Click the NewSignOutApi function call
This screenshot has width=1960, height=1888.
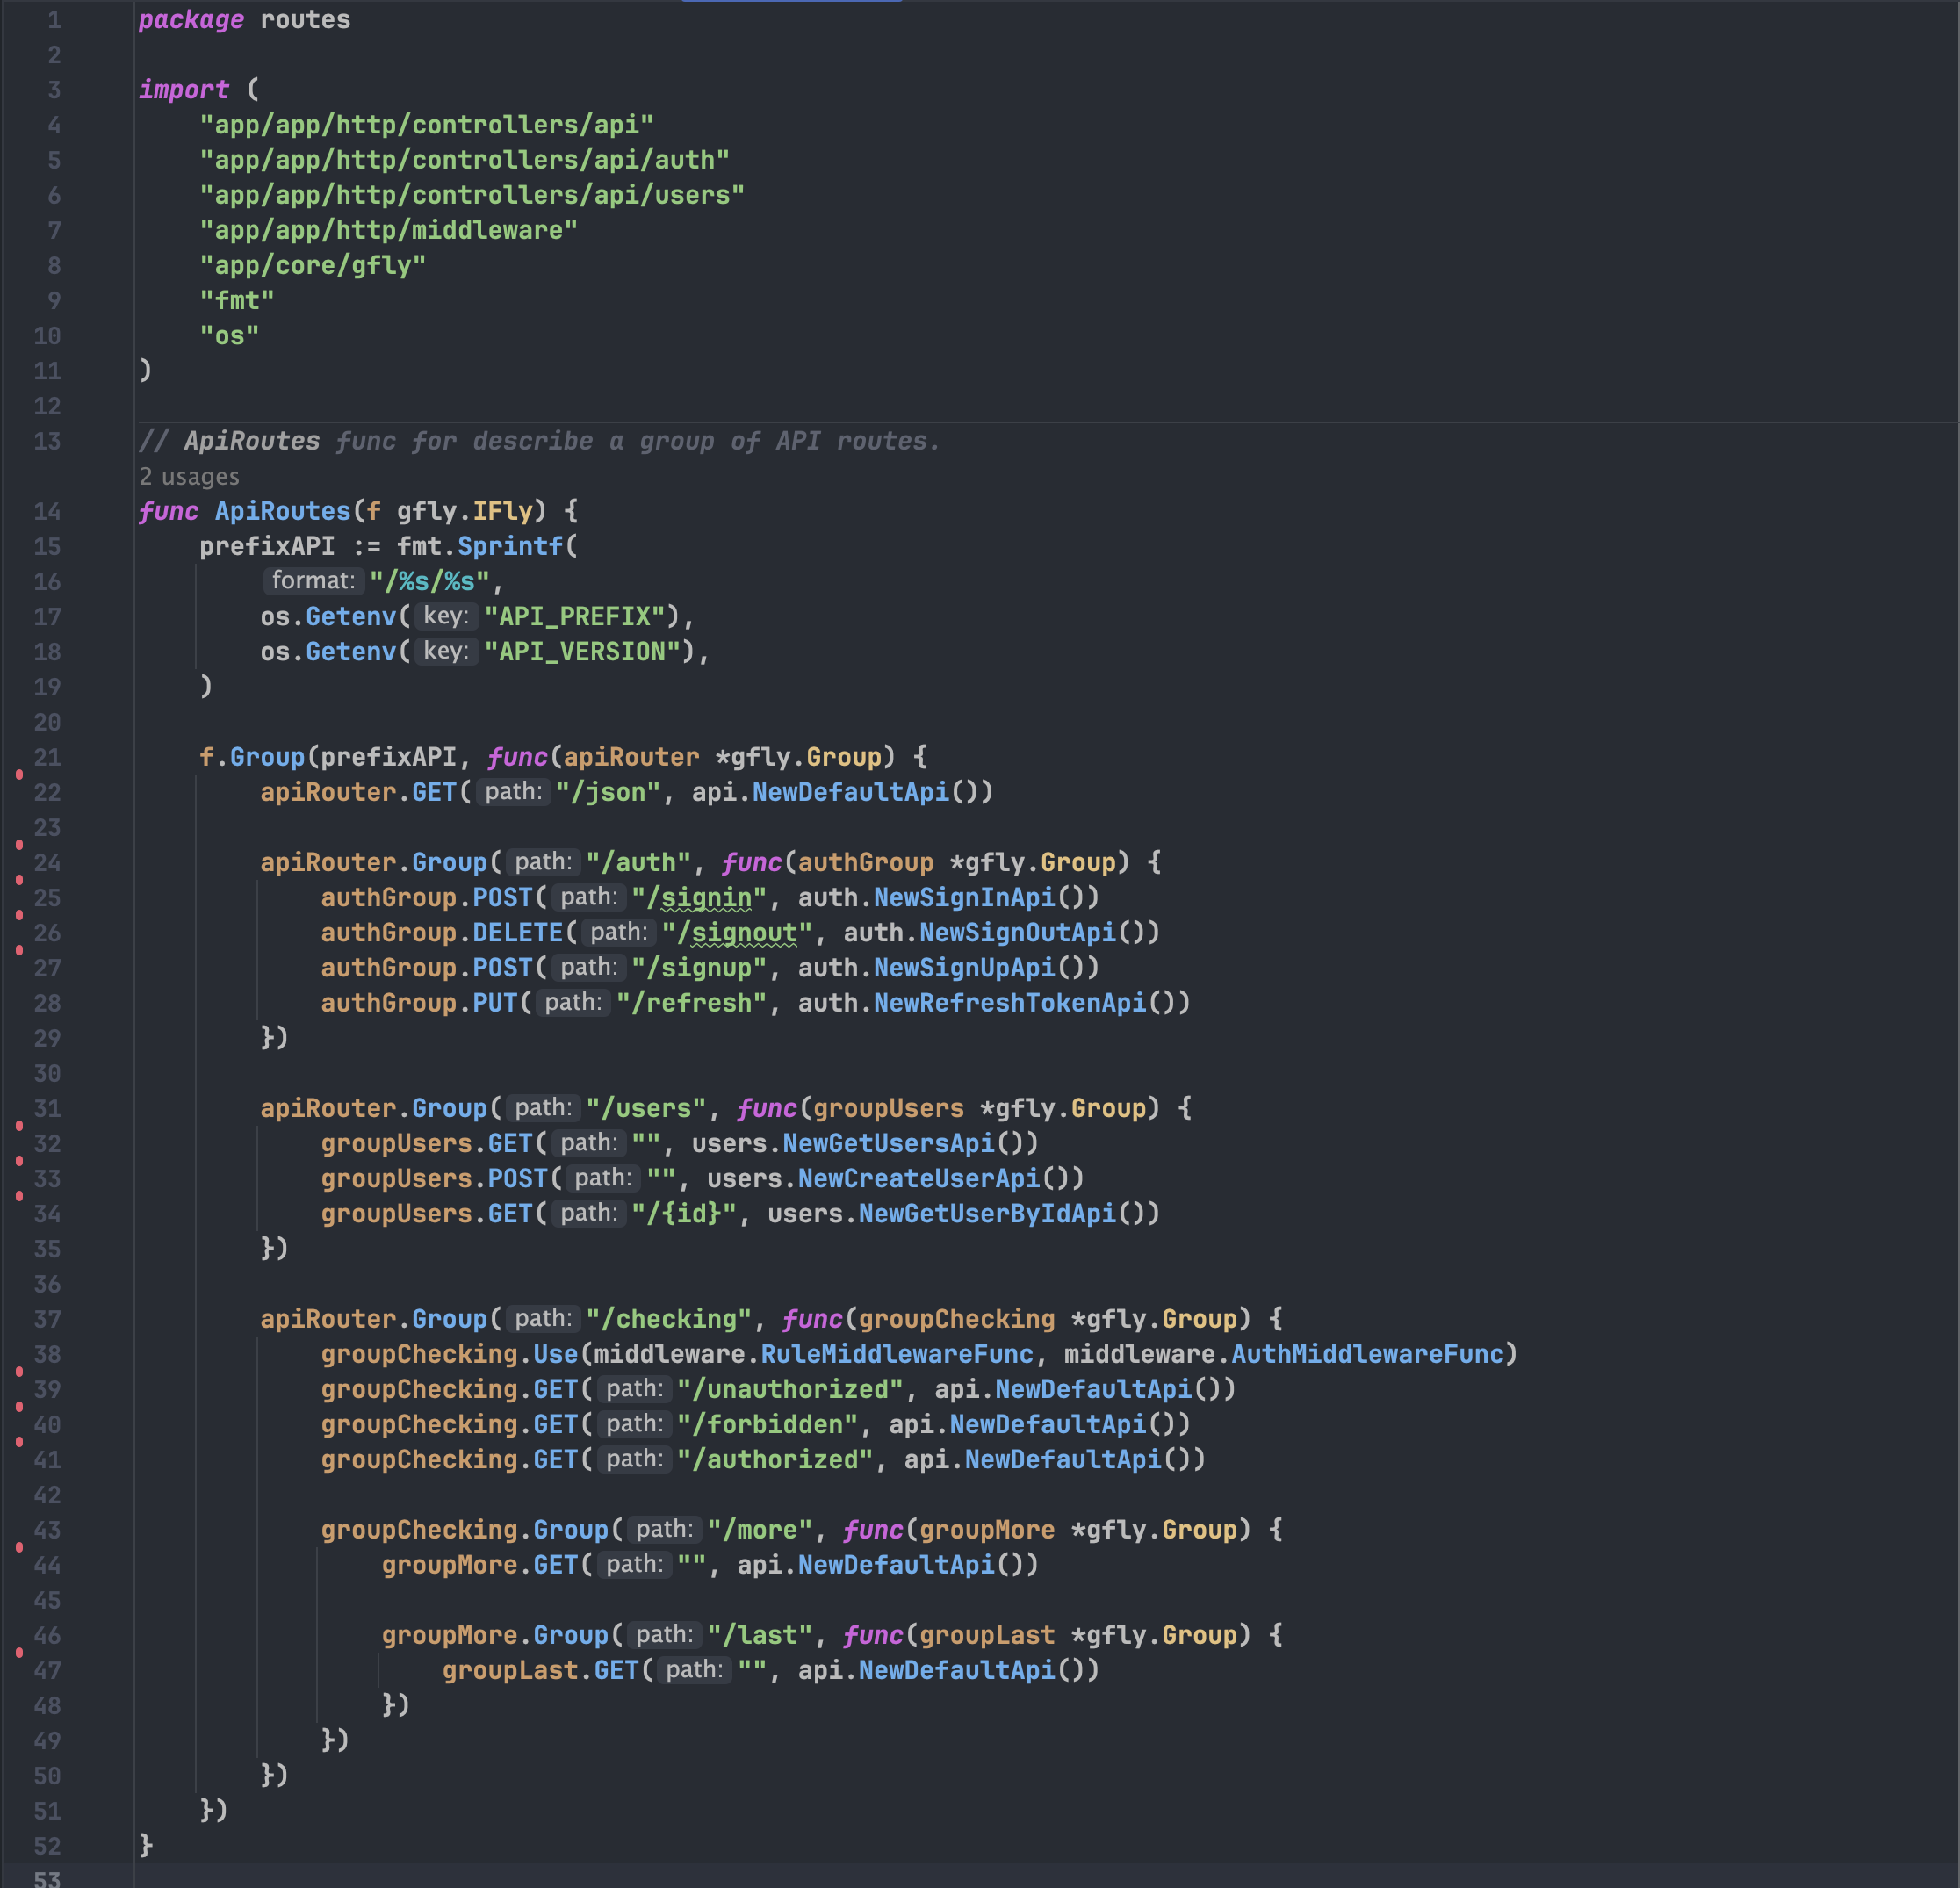pos(1017,932)
